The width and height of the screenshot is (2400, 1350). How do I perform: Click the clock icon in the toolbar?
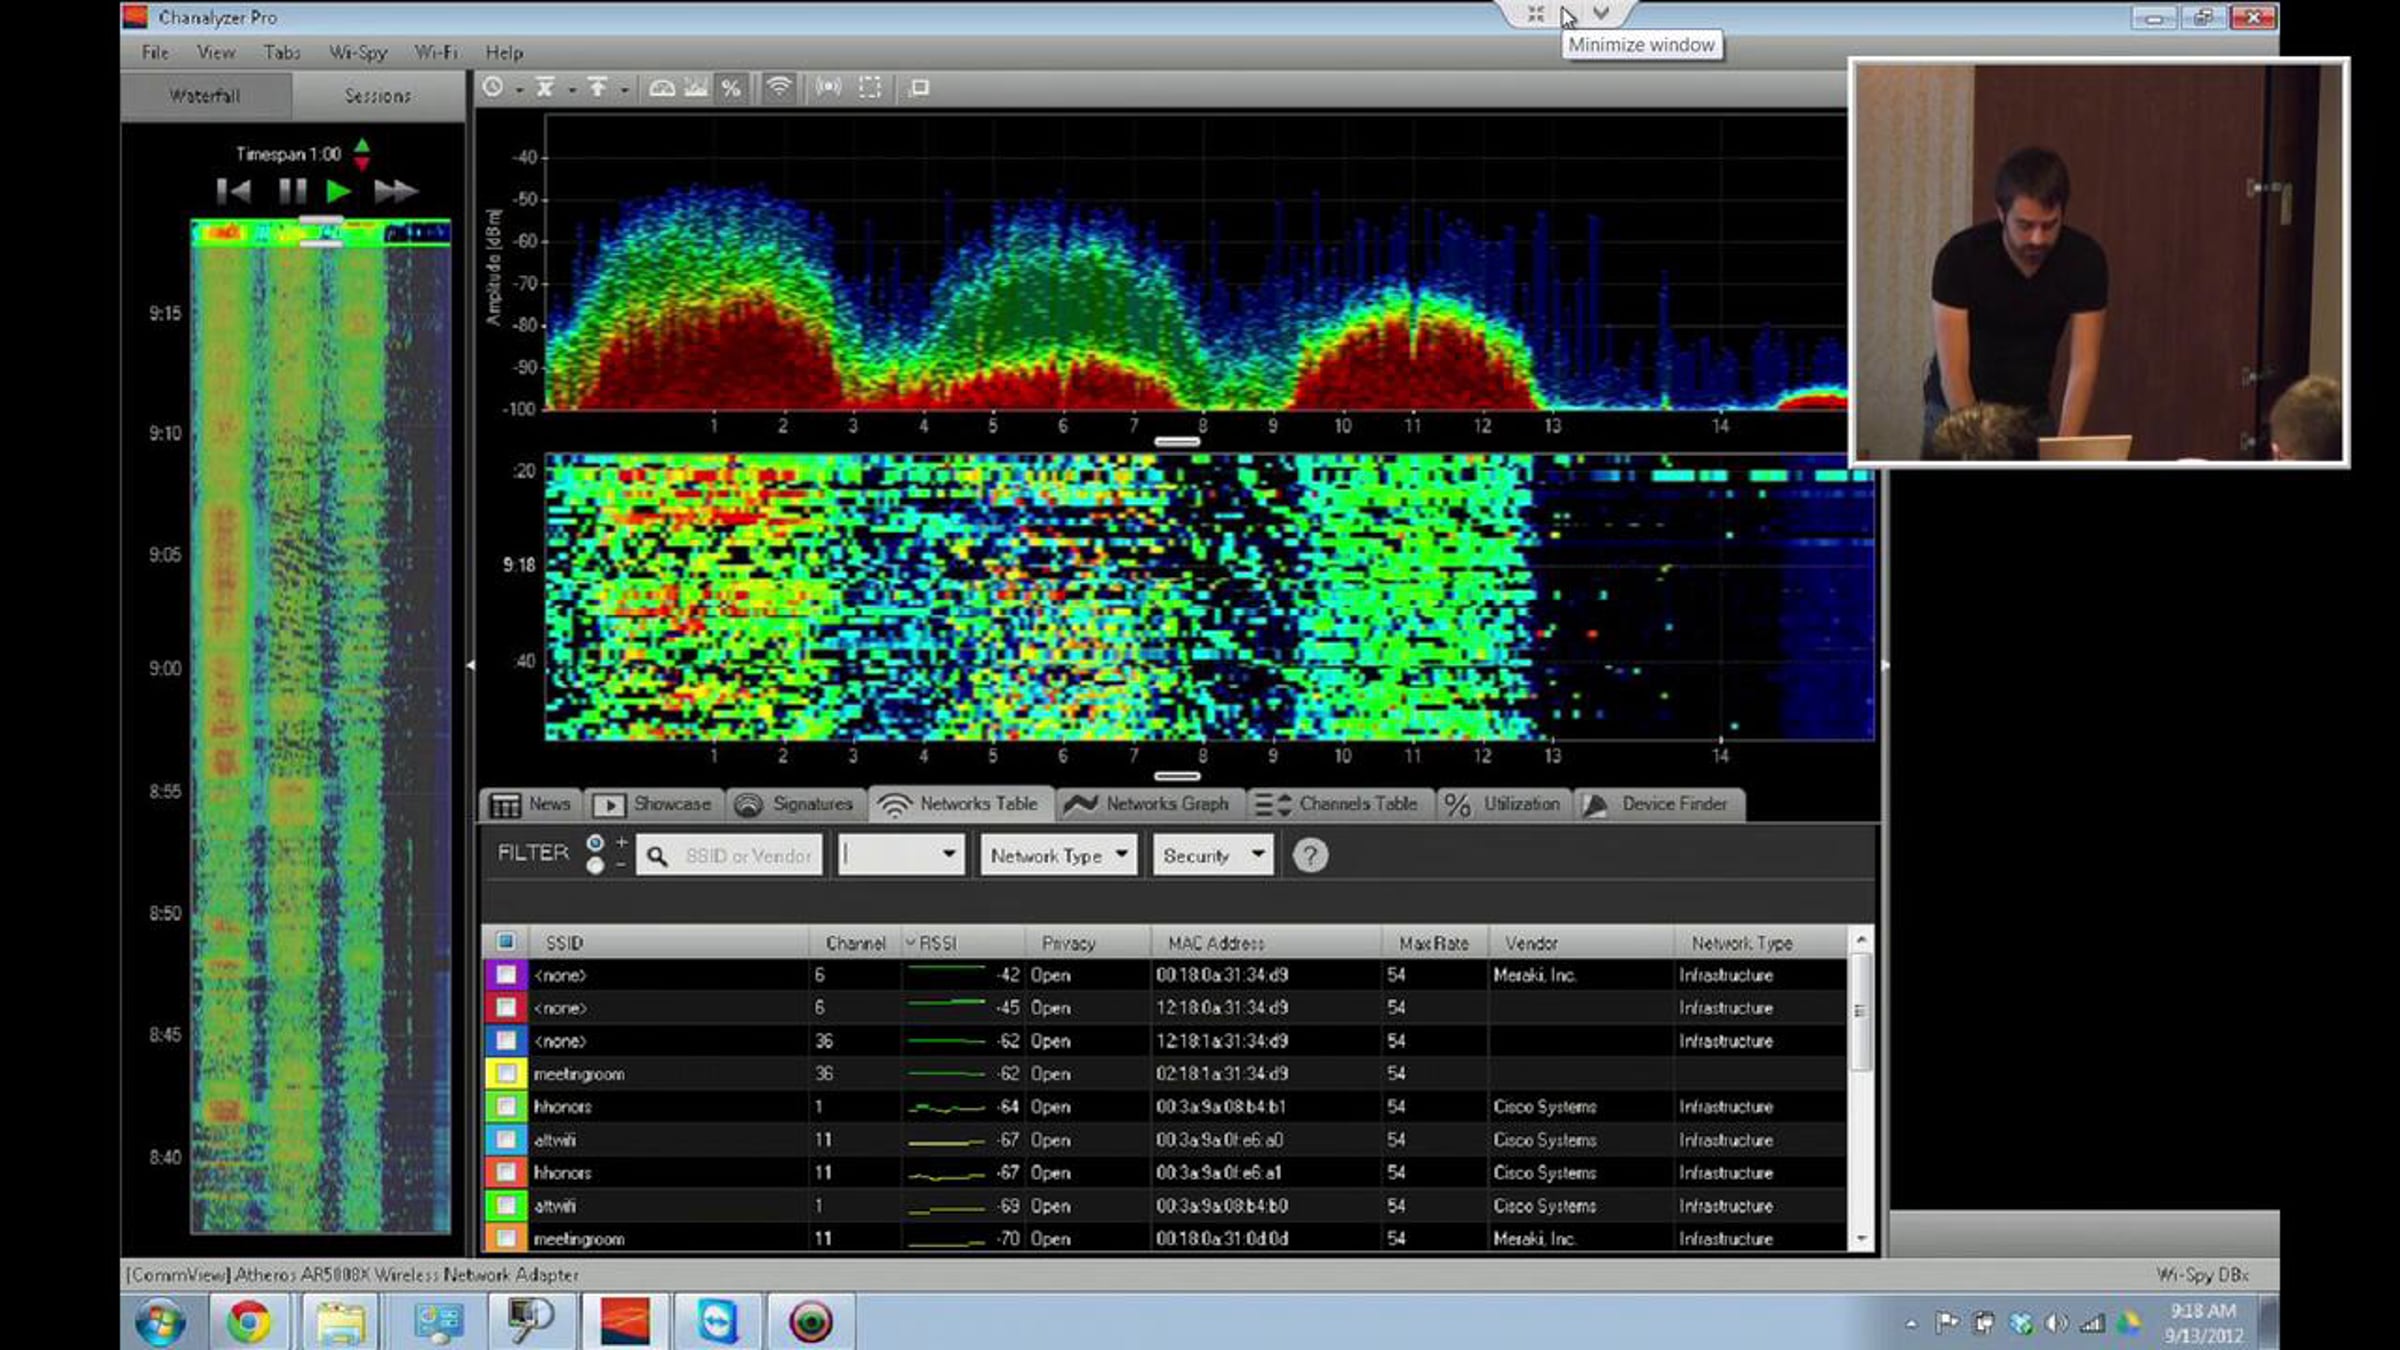pos(493,88)
